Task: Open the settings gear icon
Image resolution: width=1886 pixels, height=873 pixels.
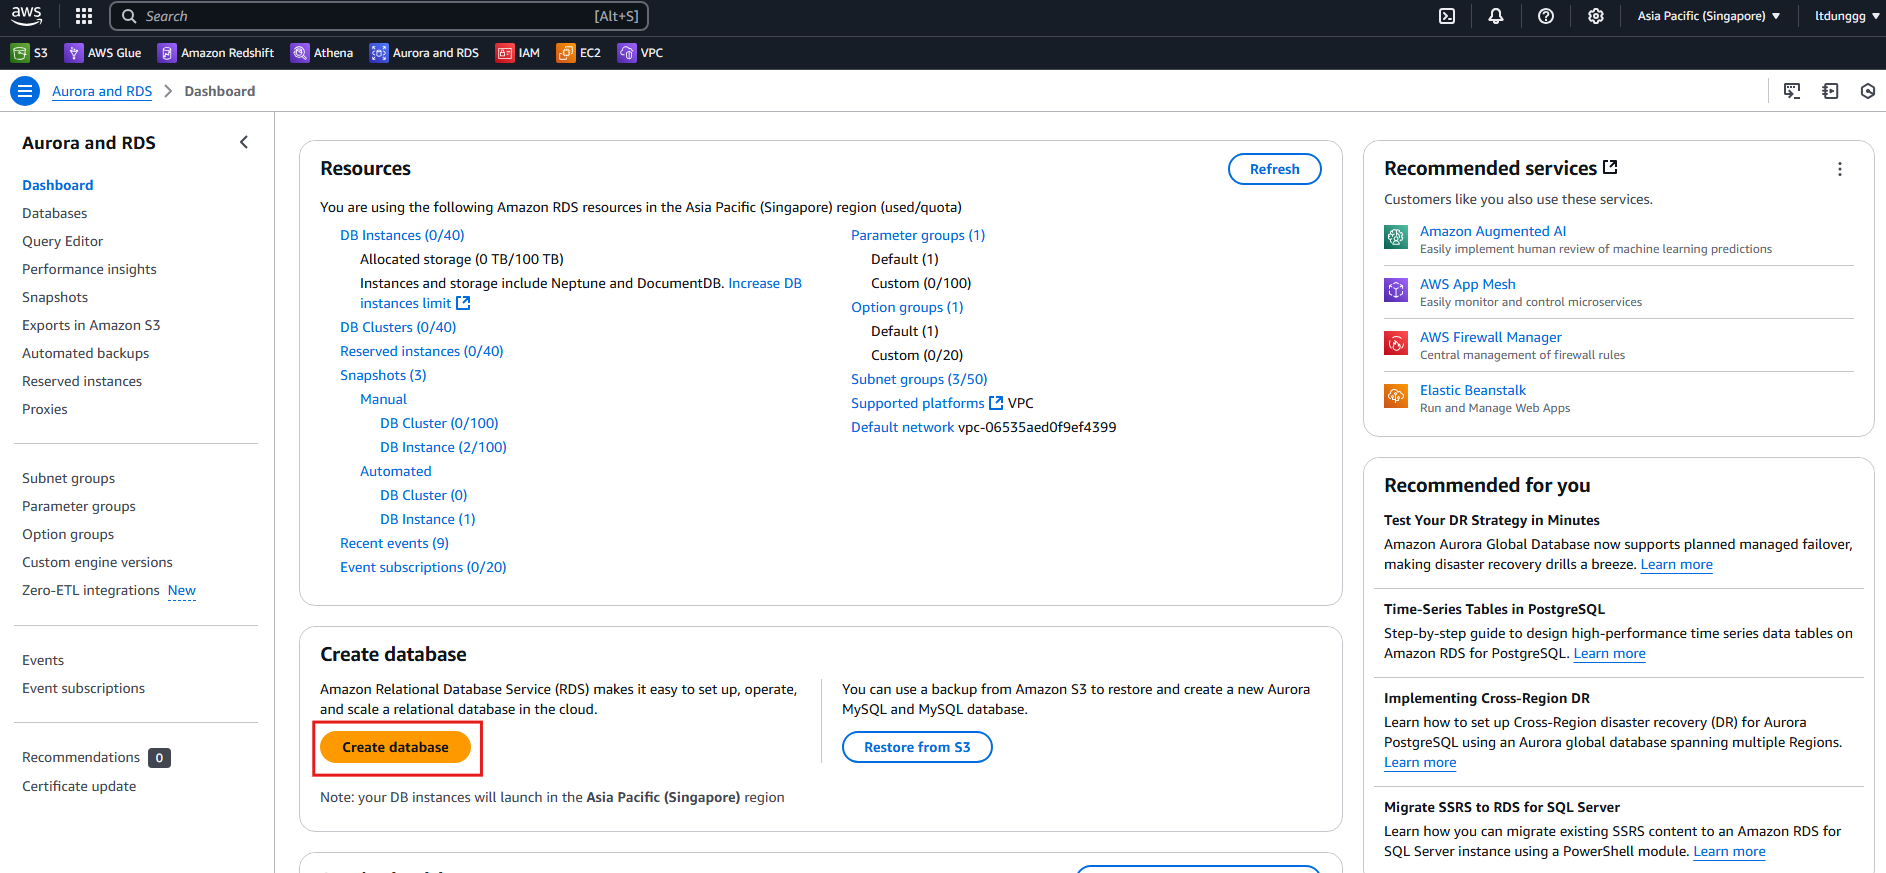Action: (1596, 16)
